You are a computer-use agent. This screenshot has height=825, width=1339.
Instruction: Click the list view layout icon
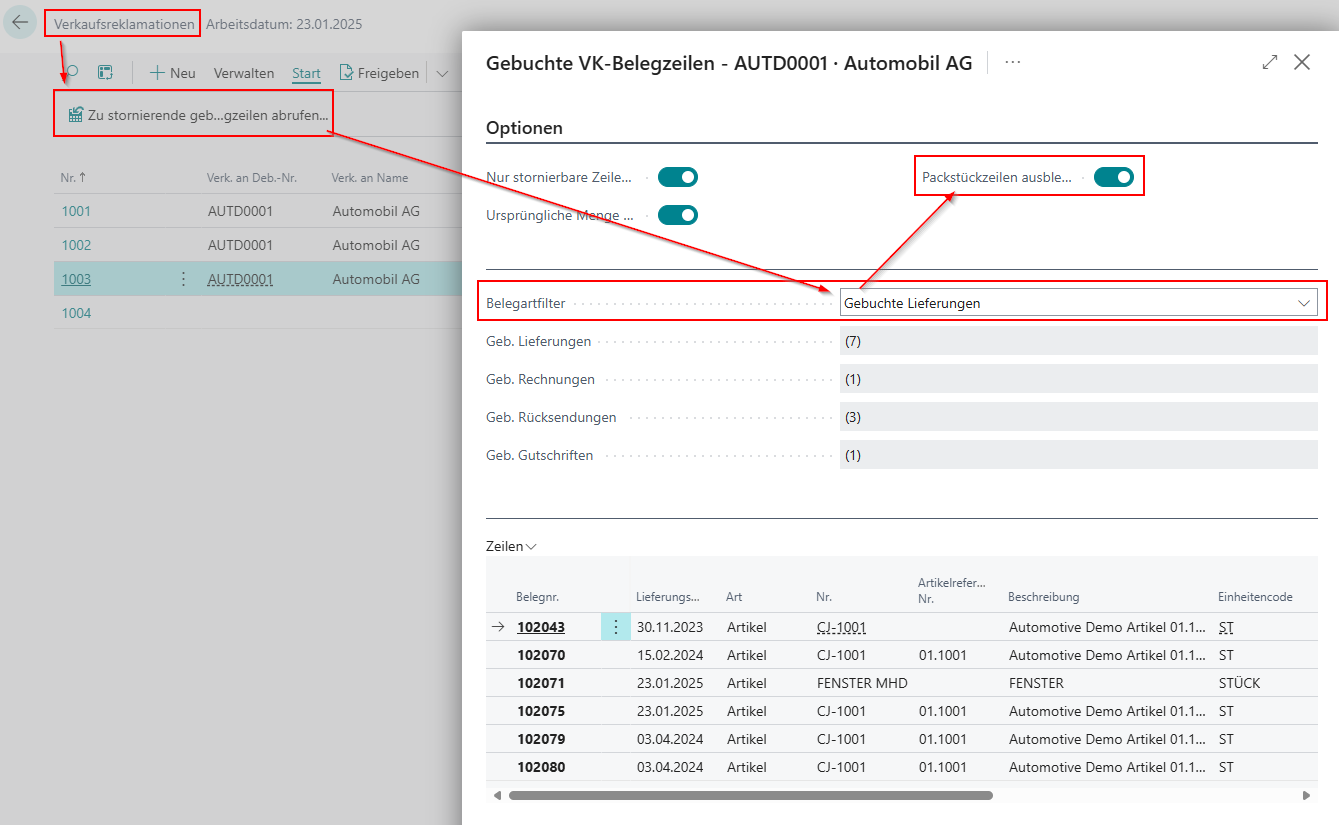click(x=105, y=73)
